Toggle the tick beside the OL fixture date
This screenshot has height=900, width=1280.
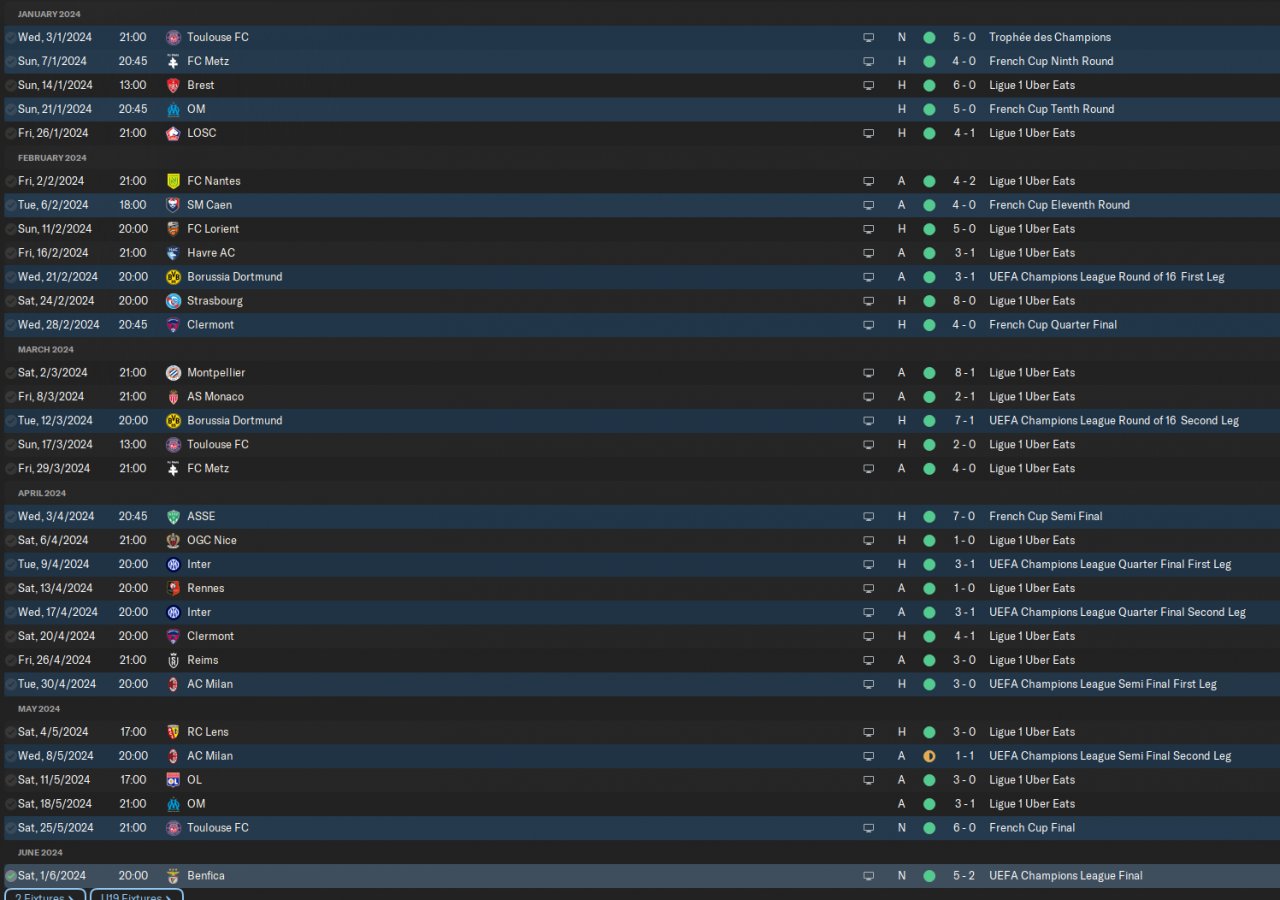[10, 781]
